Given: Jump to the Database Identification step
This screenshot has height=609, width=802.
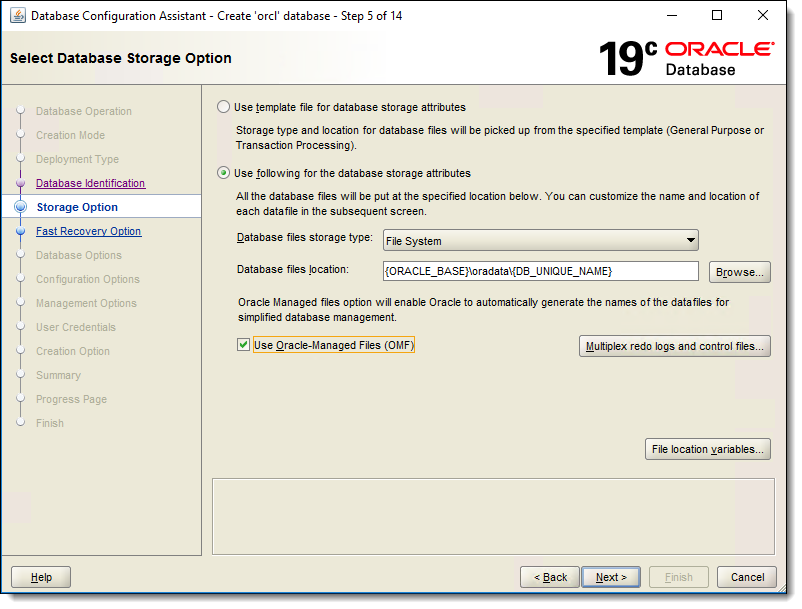Looking at the screenshot, I should [91, 183].
